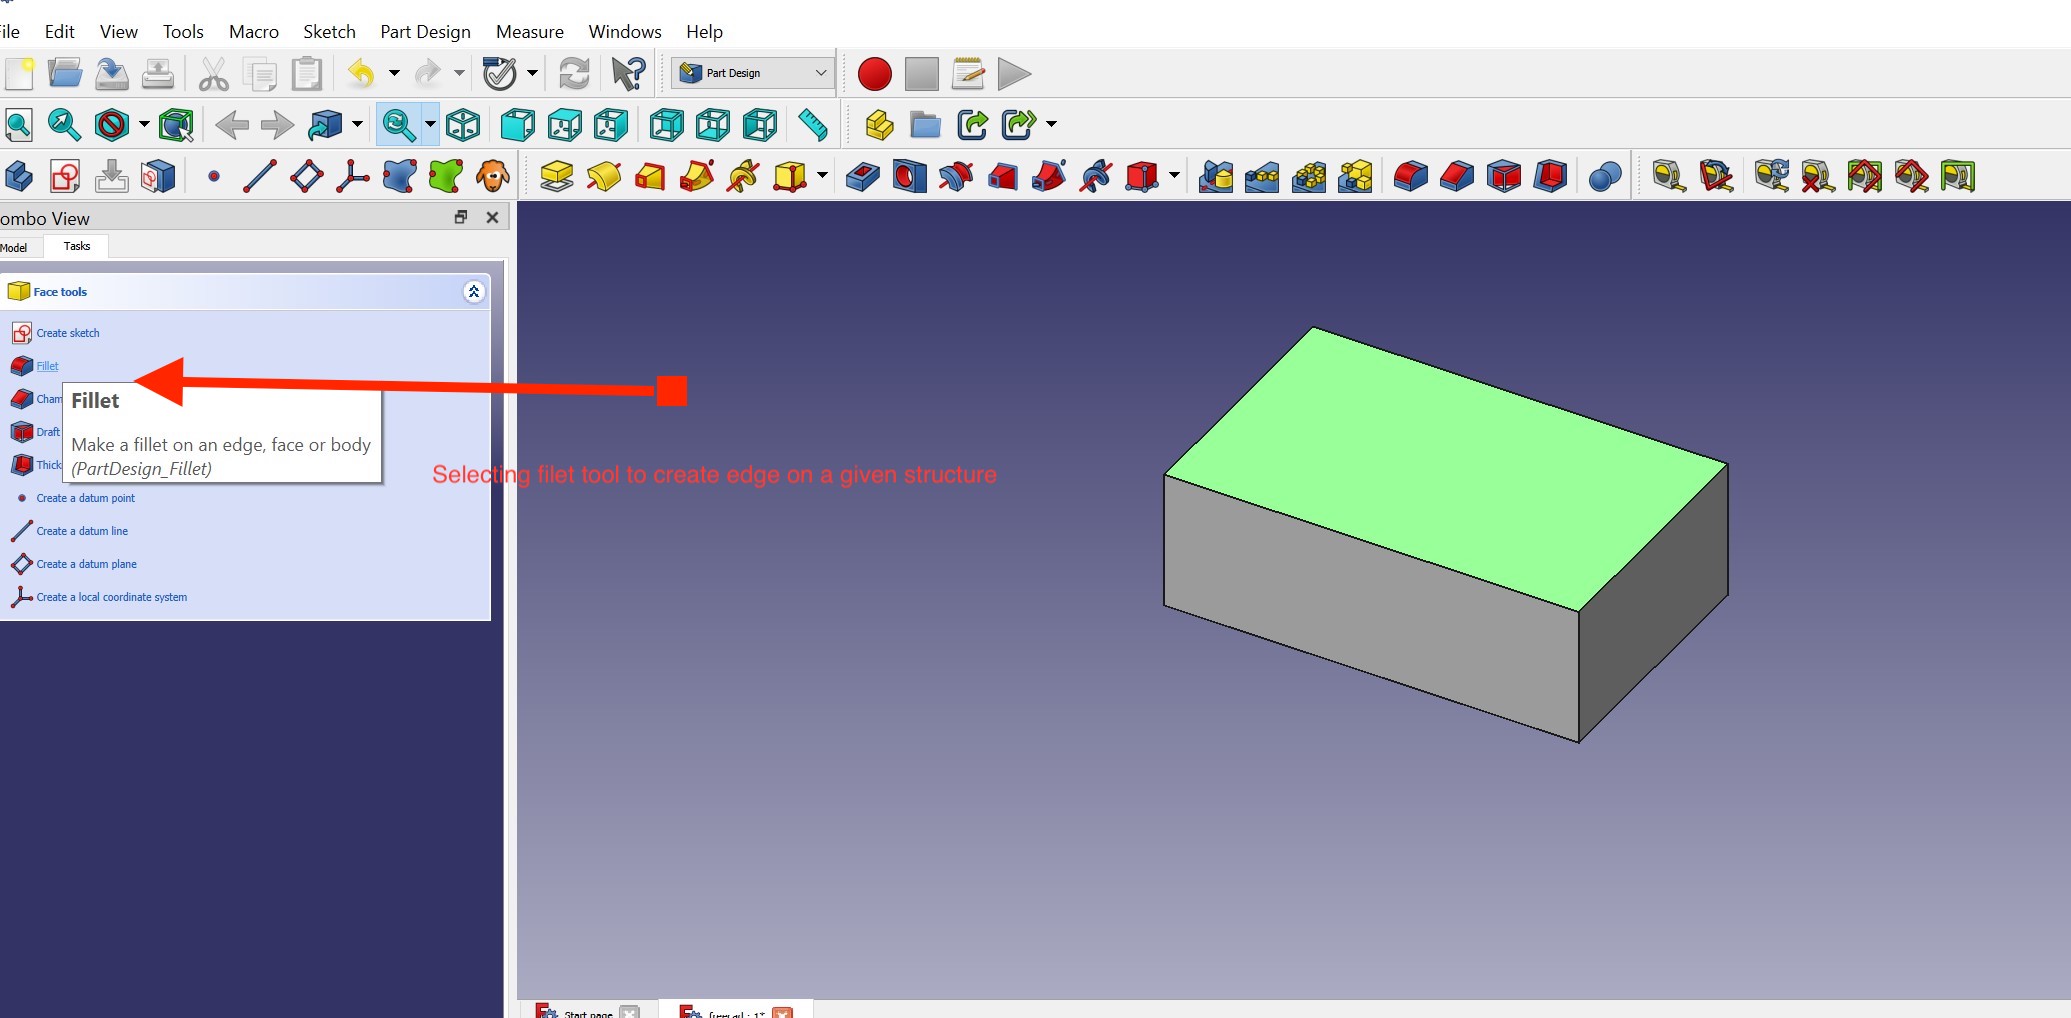Click Create a local coordinate system
The image size is (2071, 1018).
pos(112,597)
